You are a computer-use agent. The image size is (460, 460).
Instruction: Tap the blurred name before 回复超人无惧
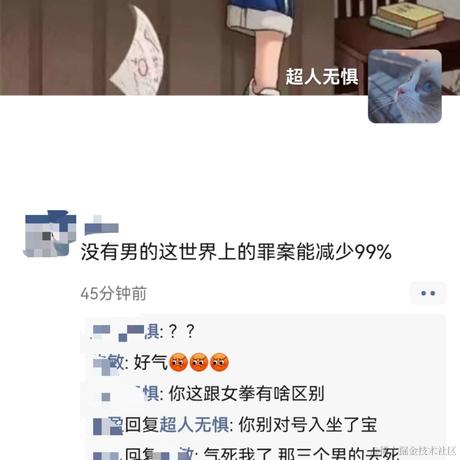(x=108, y=425)
